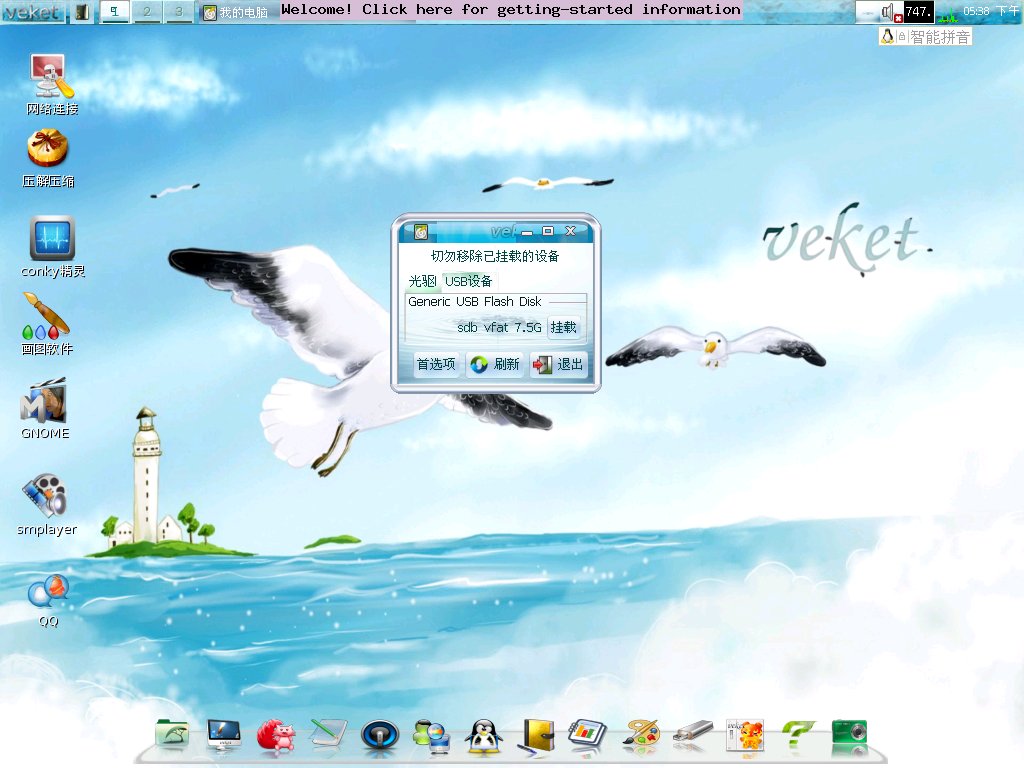Launch the round blue audio player dock icon

point(379,735)
